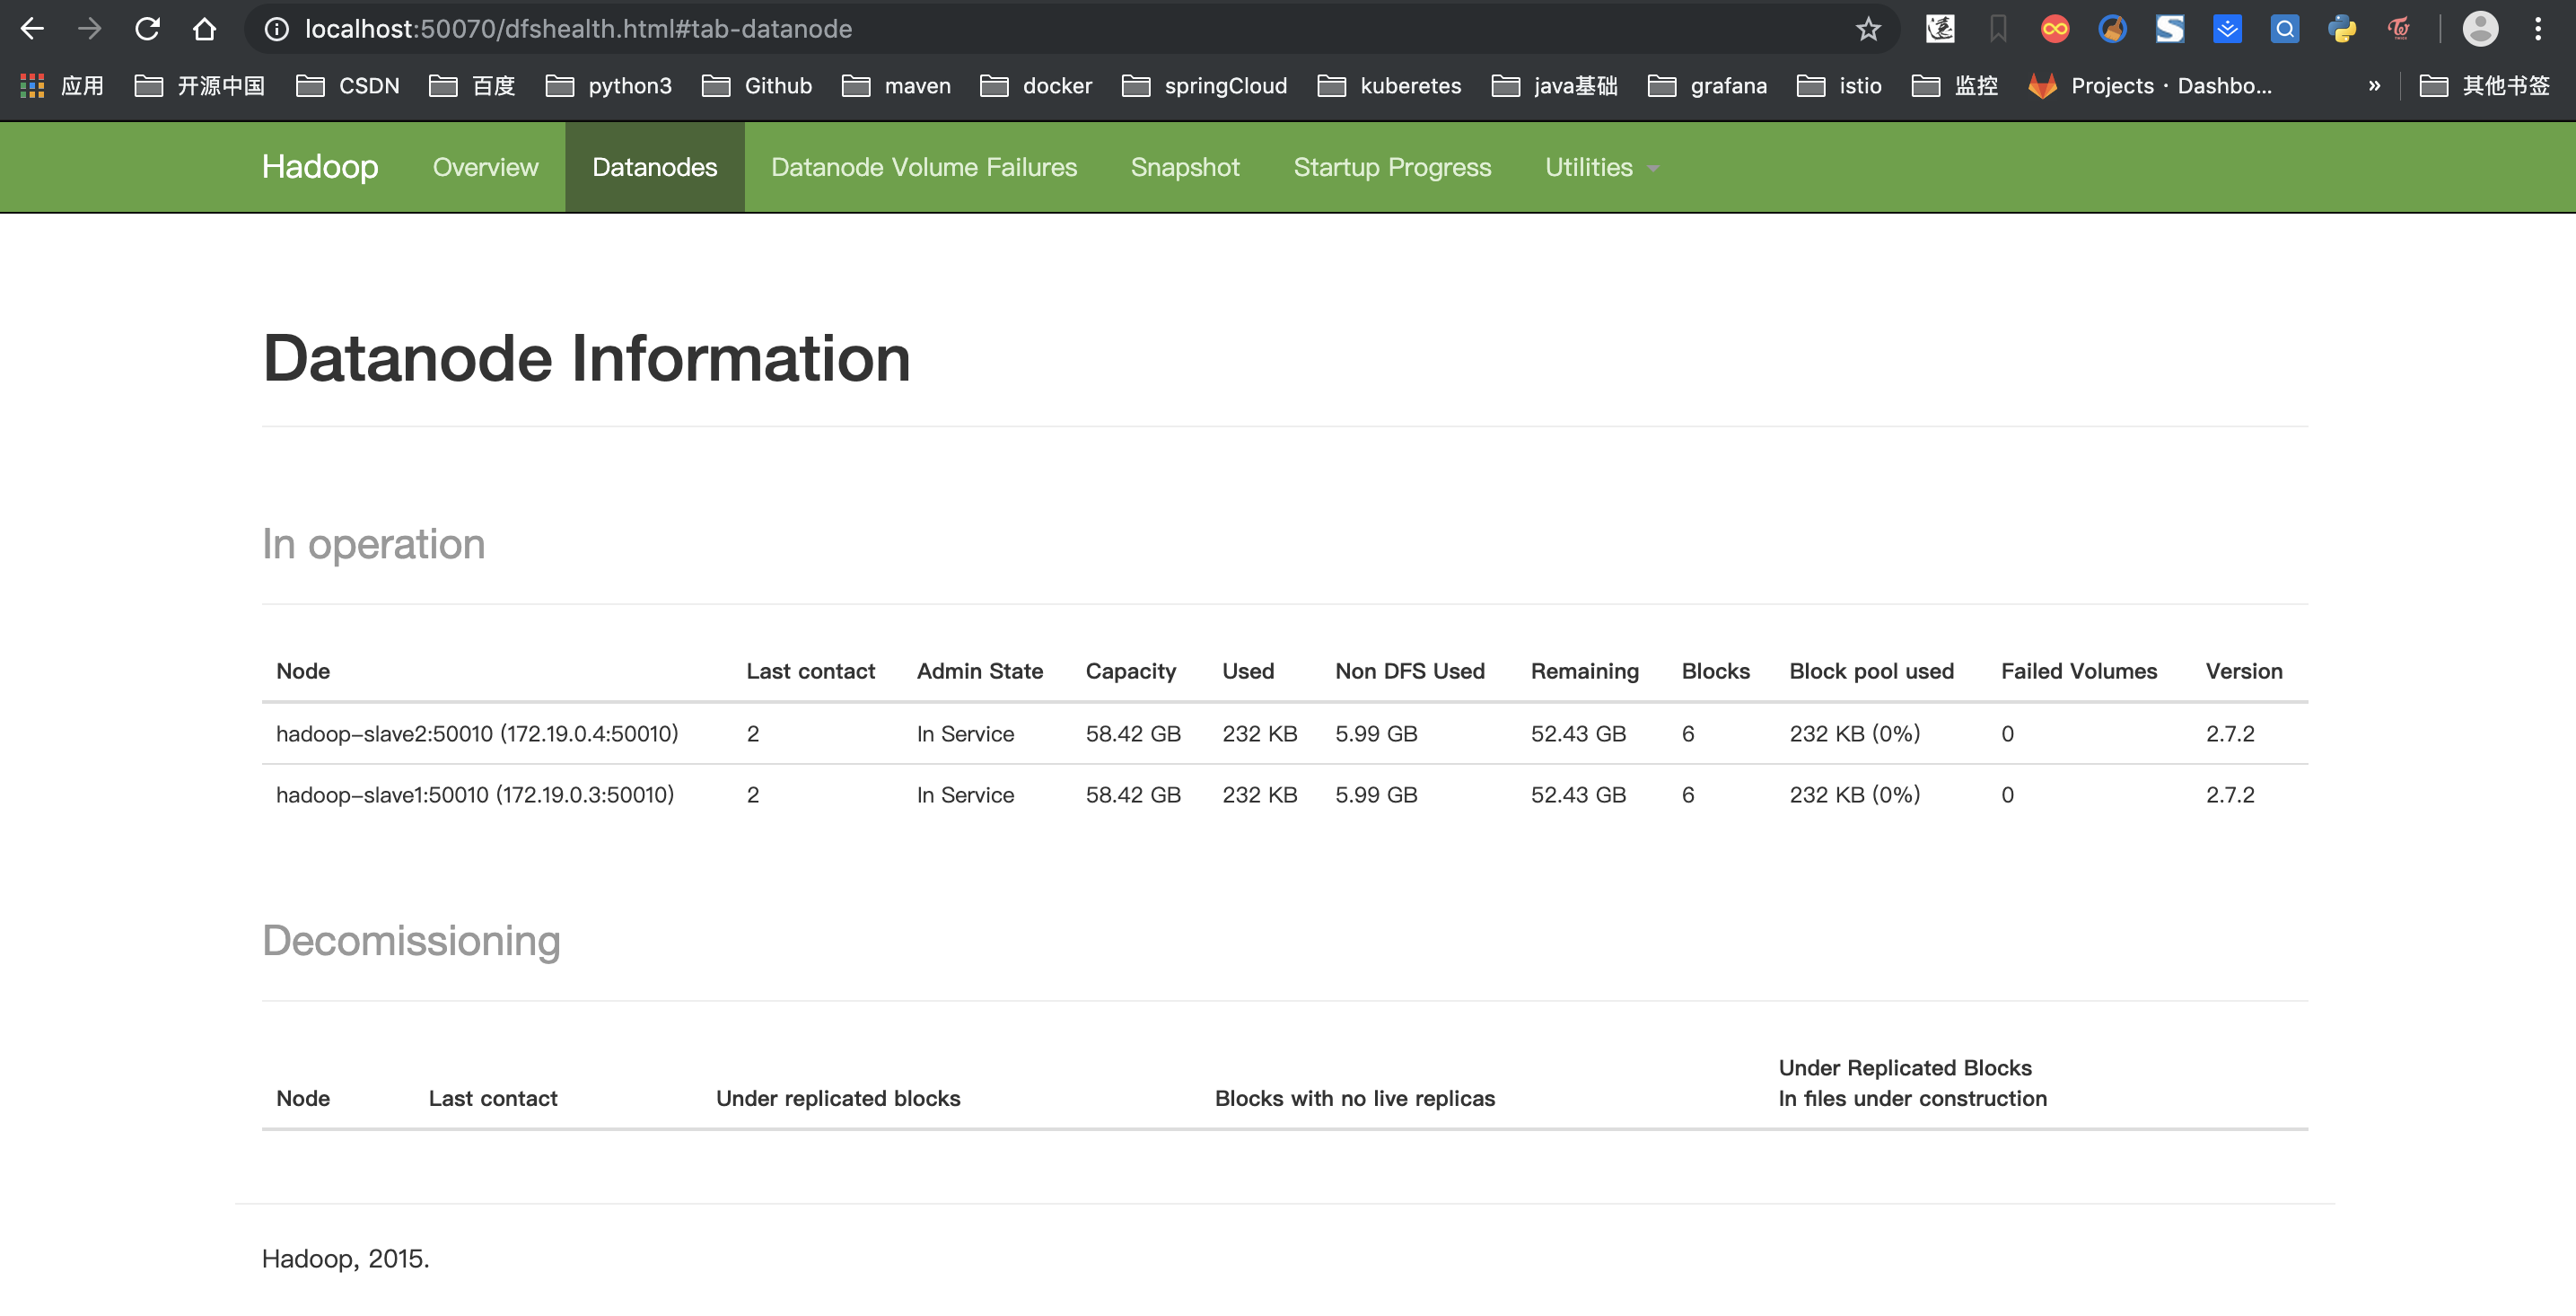Expand the Utilities dropdown menu

tap(1600, 167)
